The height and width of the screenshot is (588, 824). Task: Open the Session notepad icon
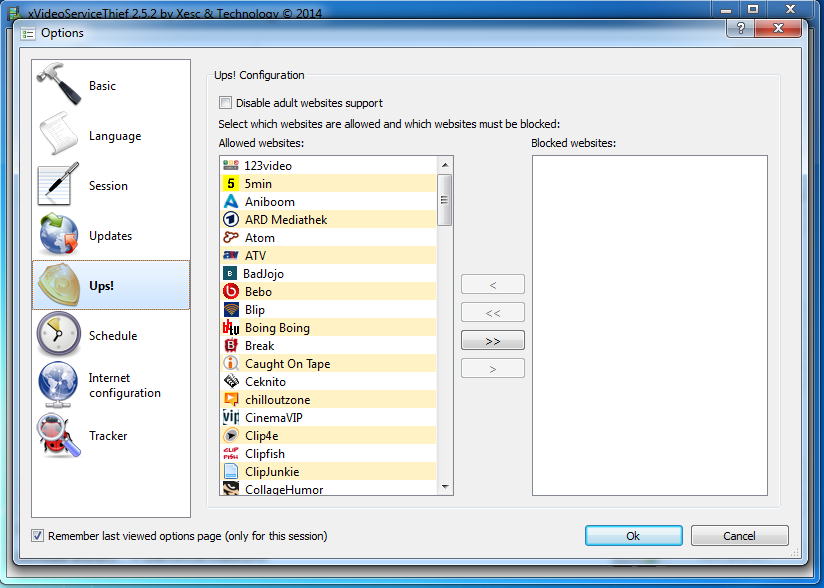click(x=59, y=186)
